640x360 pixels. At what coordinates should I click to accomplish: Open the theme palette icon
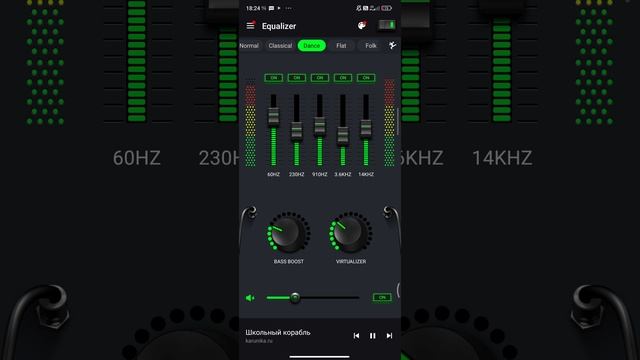pos(362,26)
